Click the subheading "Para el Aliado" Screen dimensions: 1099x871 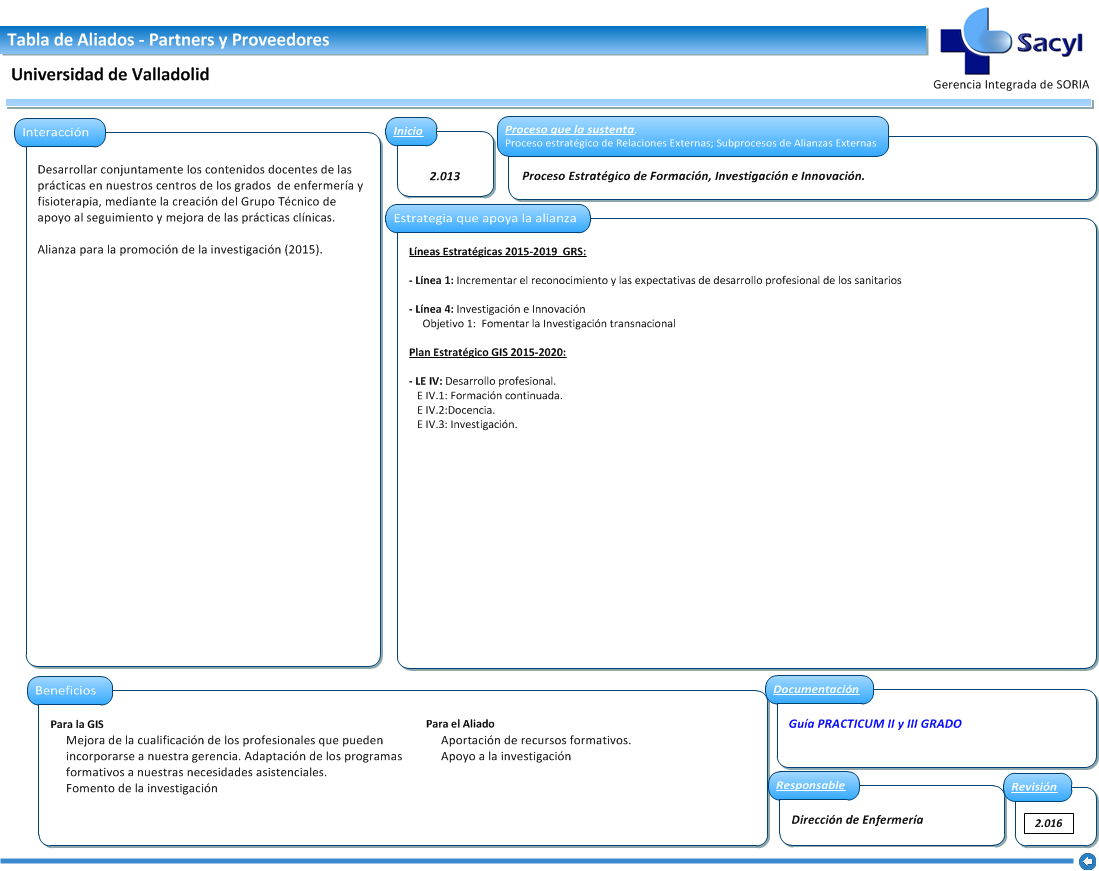pos(460,724)
